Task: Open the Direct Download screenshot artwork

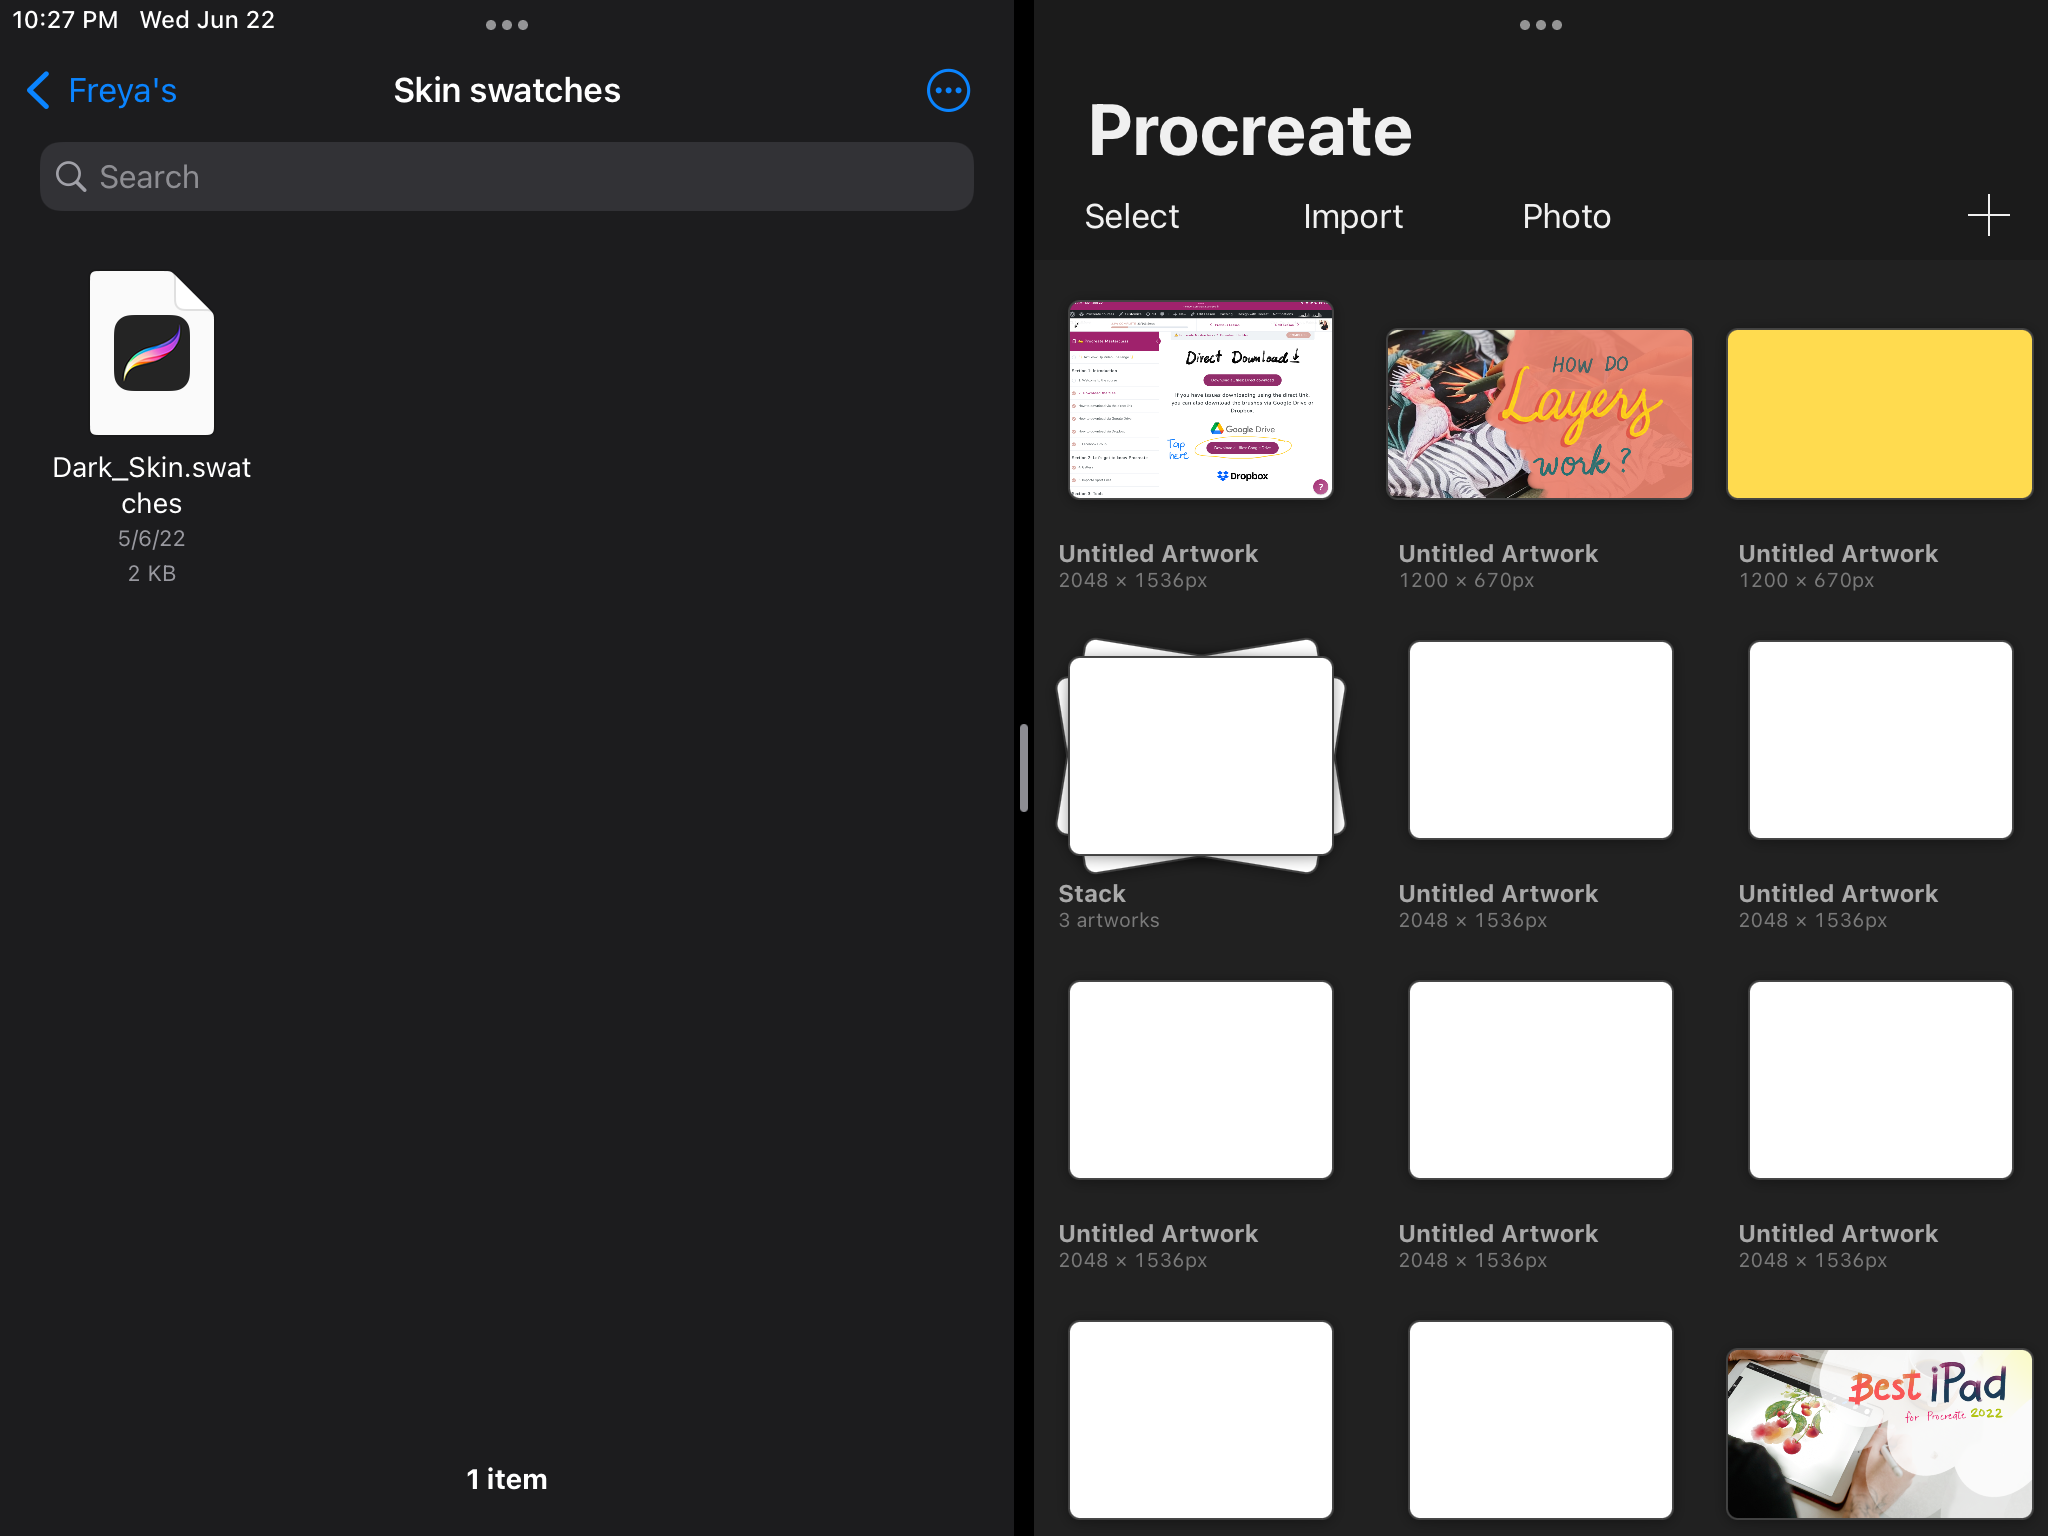Action: pyautogui.click(x=1200, y=400)
